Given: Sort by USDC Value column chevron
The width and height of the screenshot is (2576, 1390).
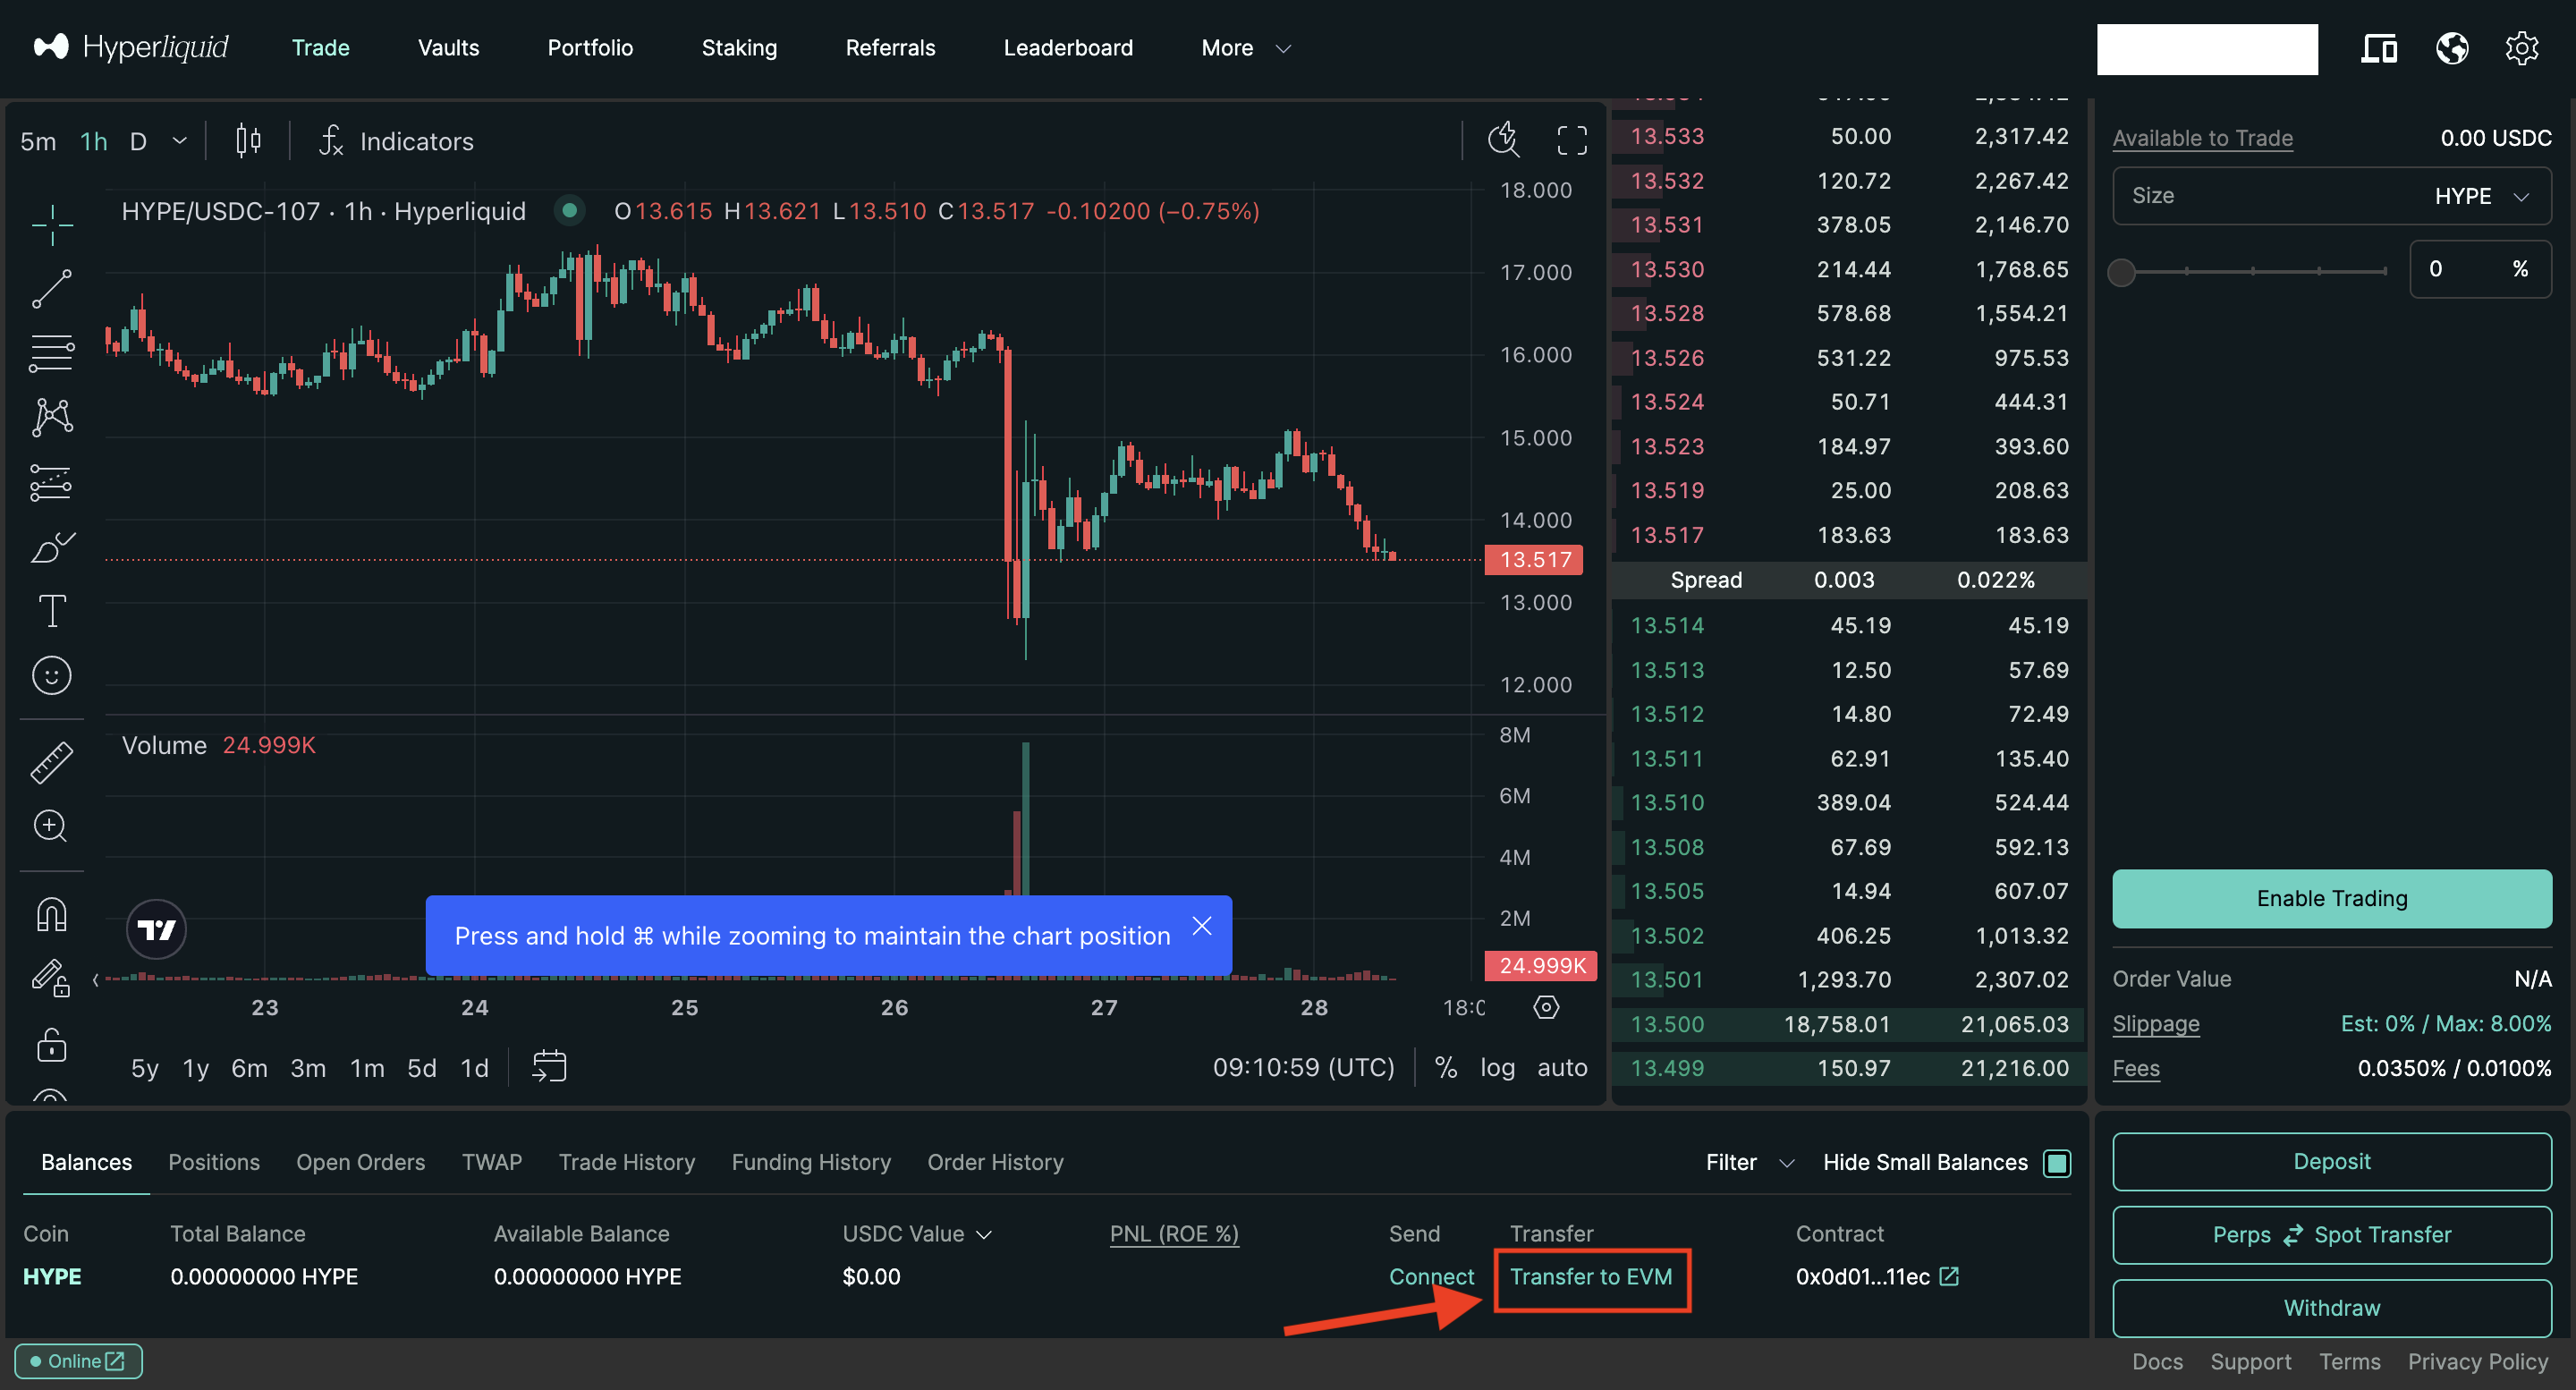Looking at the screenshot, I should point(984,1234).
